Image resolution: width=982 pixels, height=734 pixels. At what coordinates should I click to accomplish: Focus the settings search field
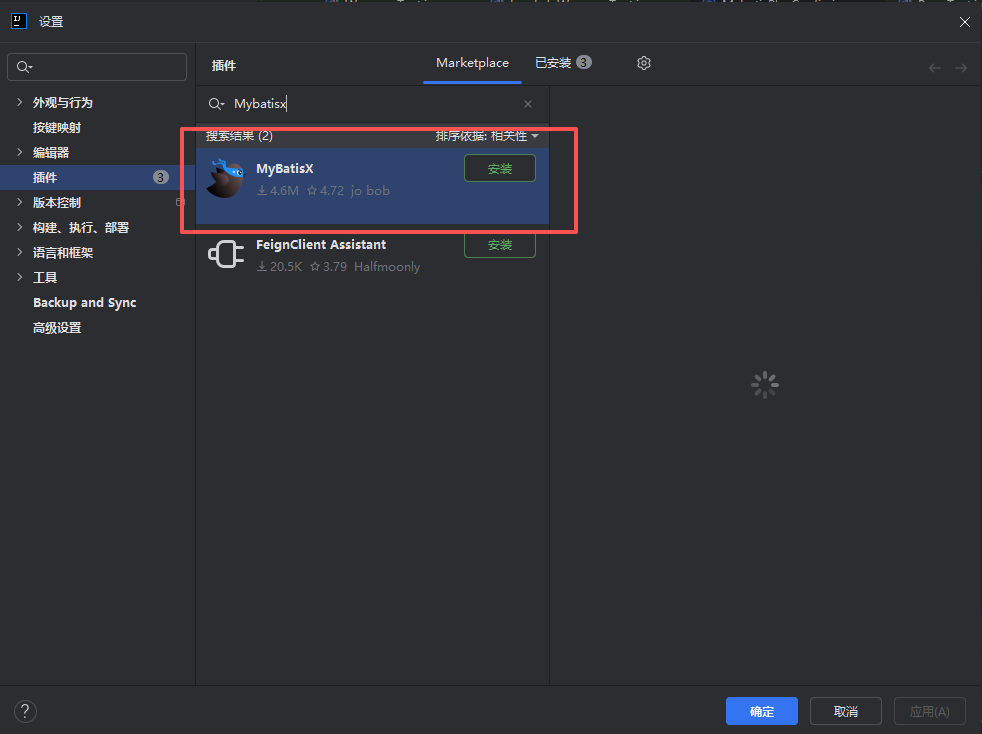coord(97,67)
